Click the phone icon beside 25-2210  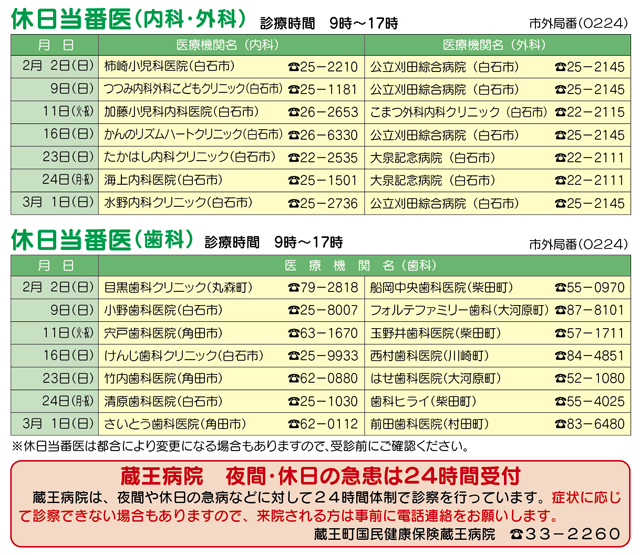pos(292,67)
